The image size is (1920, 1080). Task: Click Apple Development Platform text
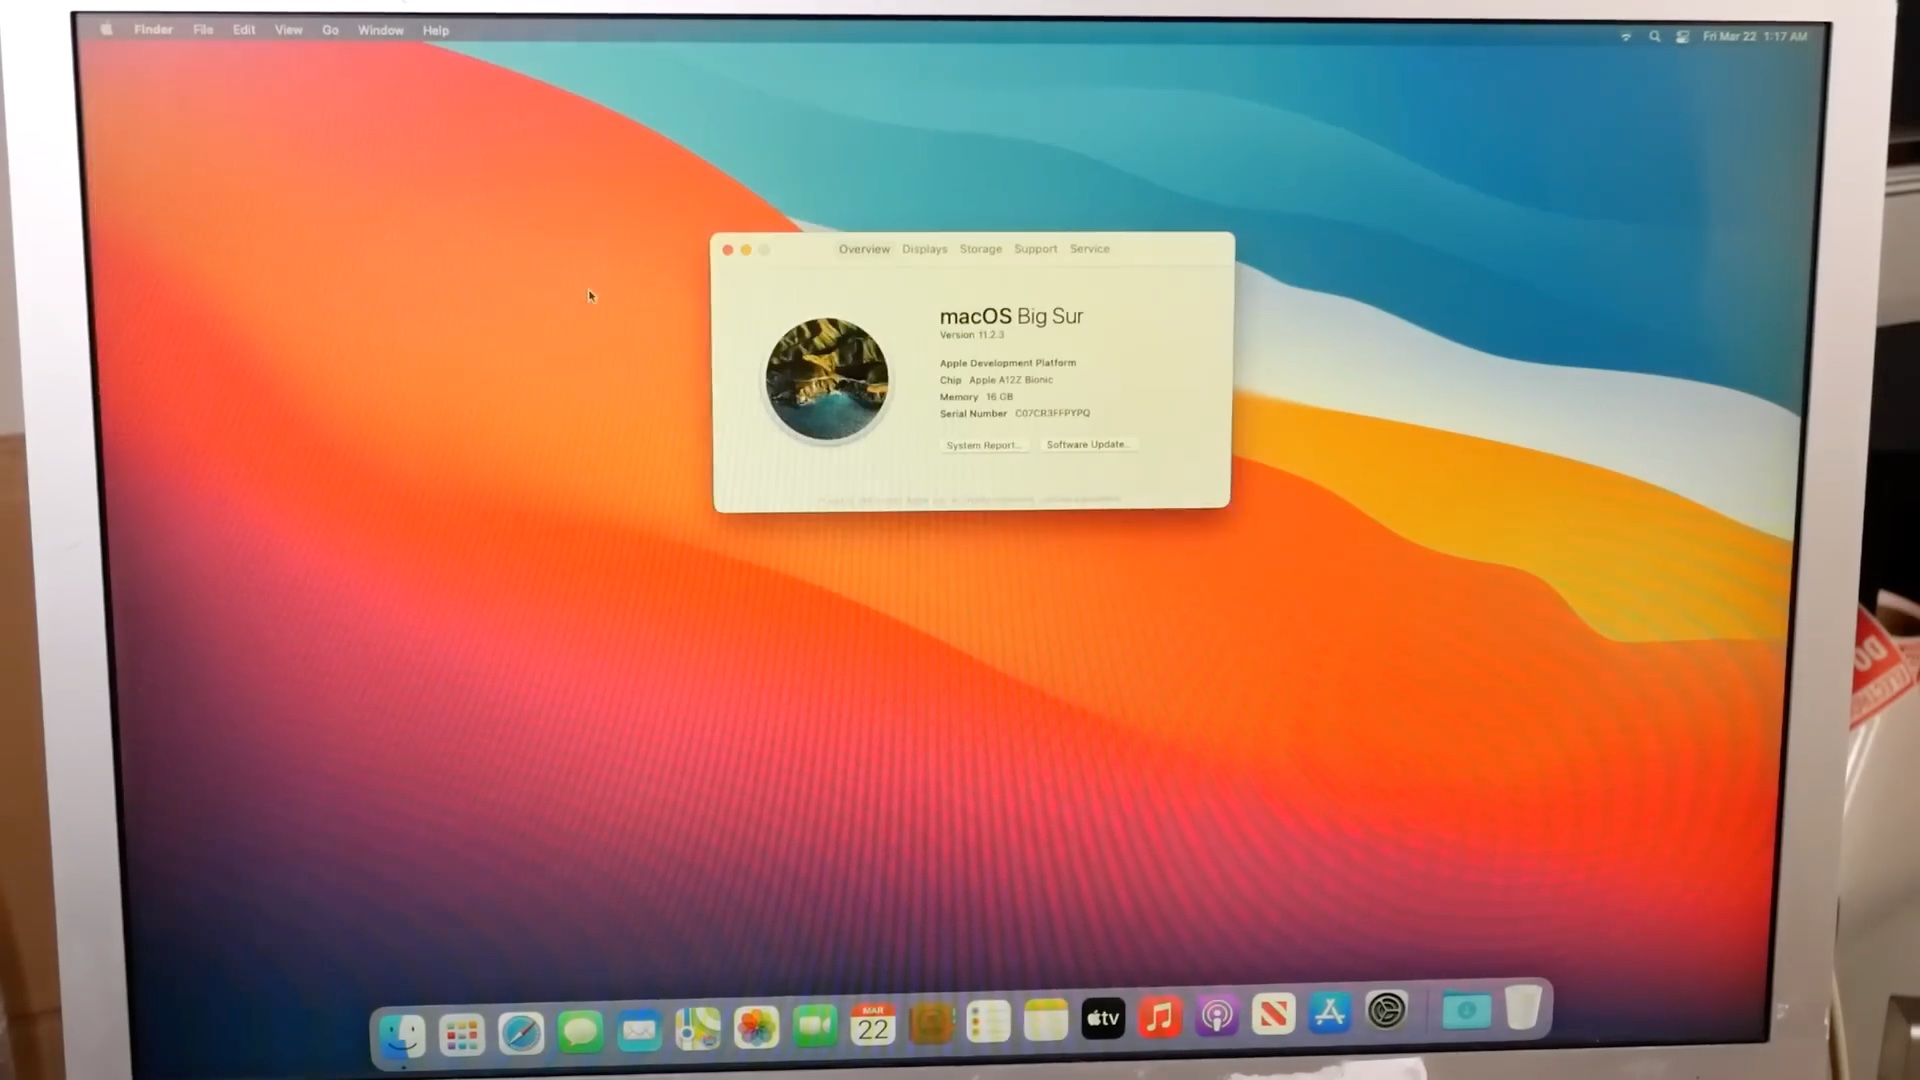click(1008, 363)
